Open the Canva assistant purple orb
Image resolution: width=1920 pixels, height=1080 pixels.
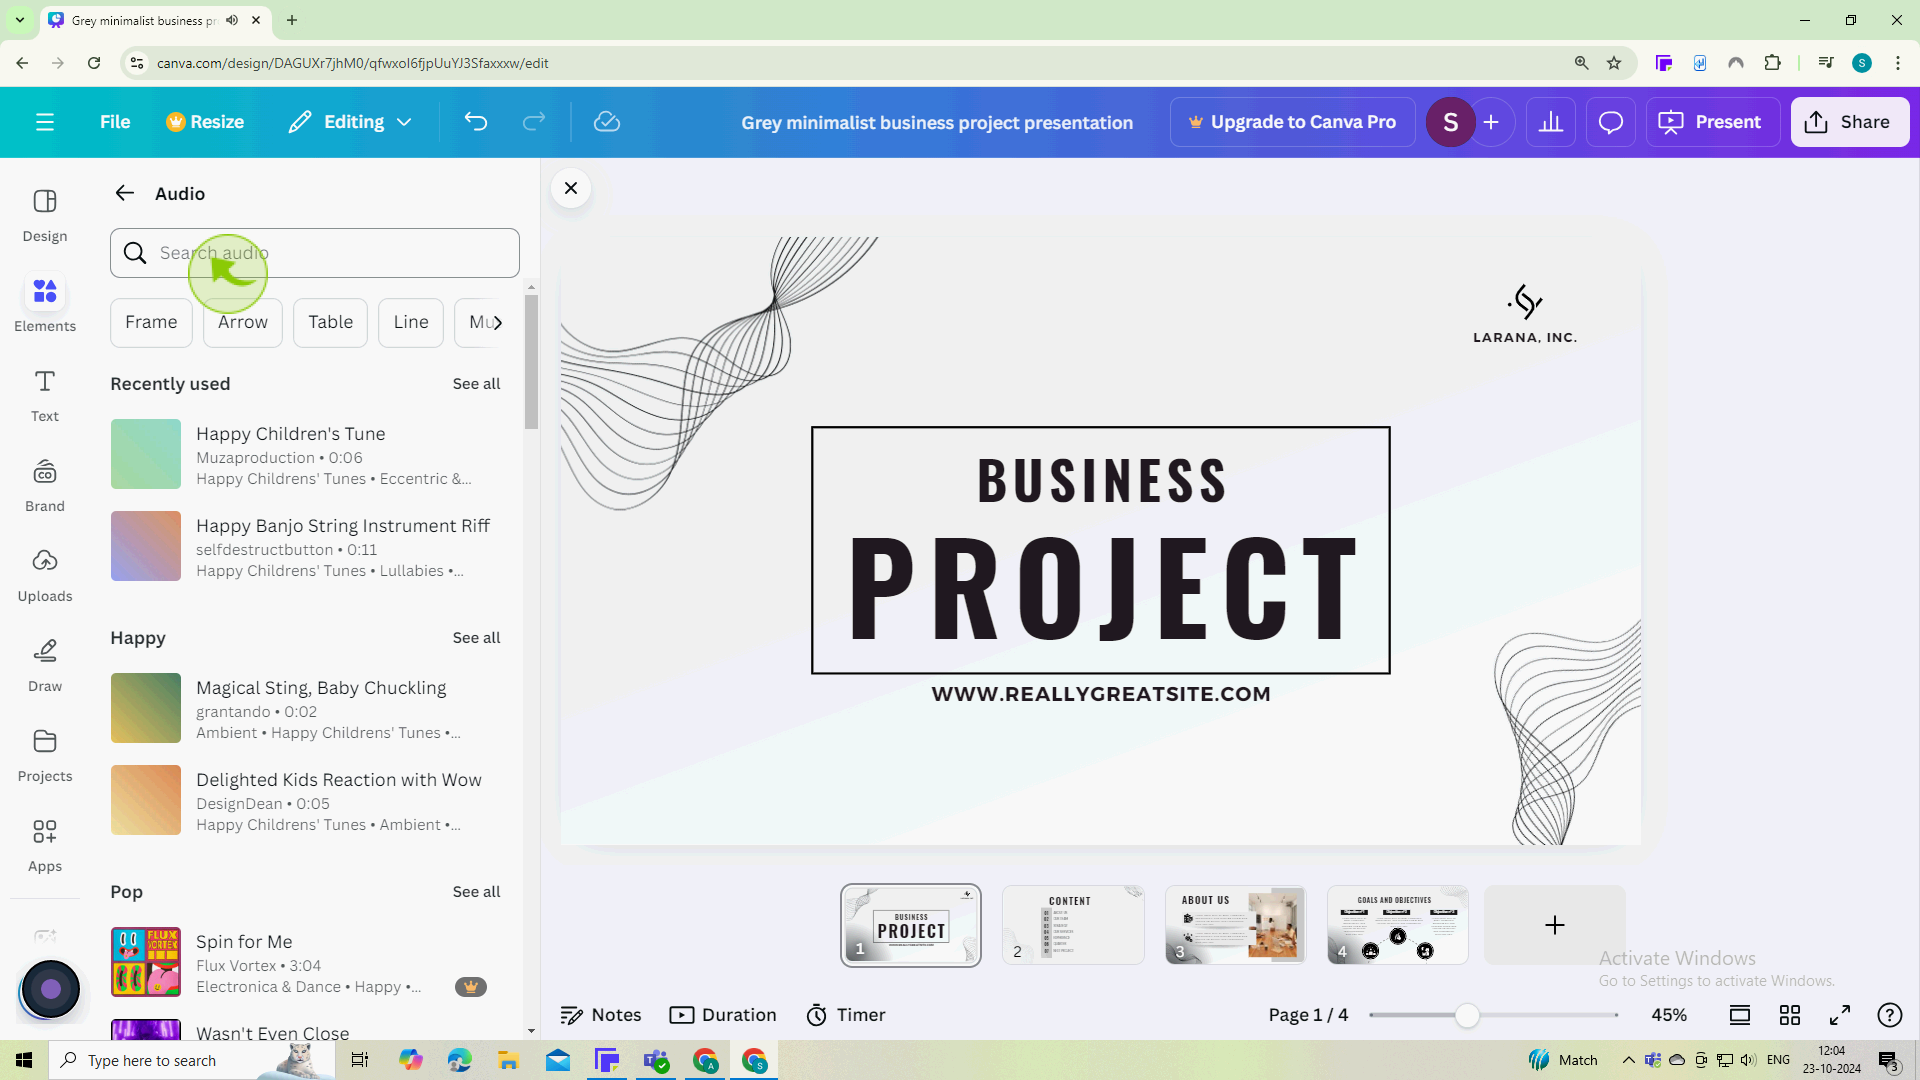[x=50, y=989]
